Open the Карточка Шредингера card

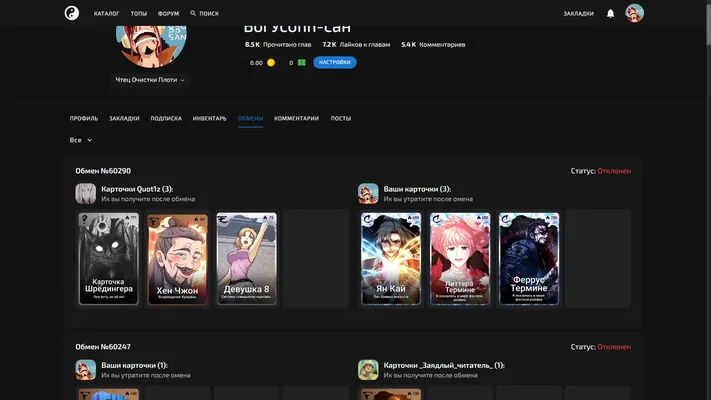[x=108, y=259]
